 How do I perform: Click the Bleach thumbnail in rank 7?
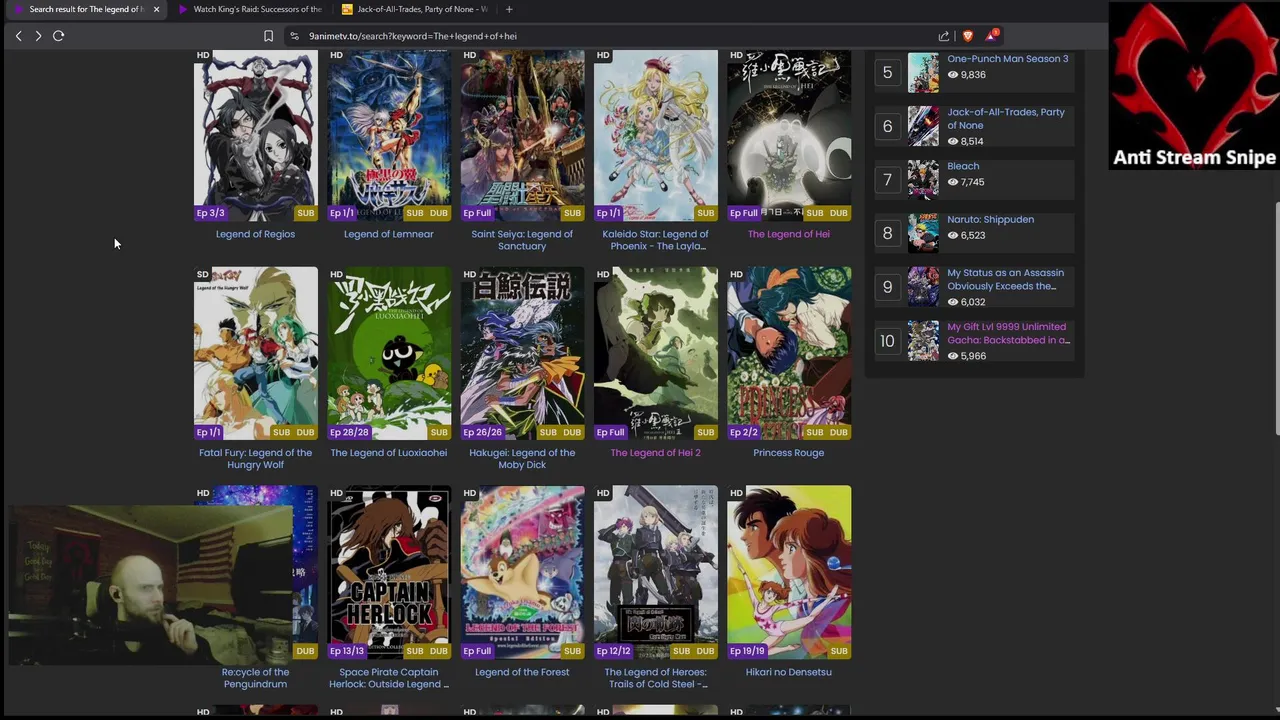(923, 180)
